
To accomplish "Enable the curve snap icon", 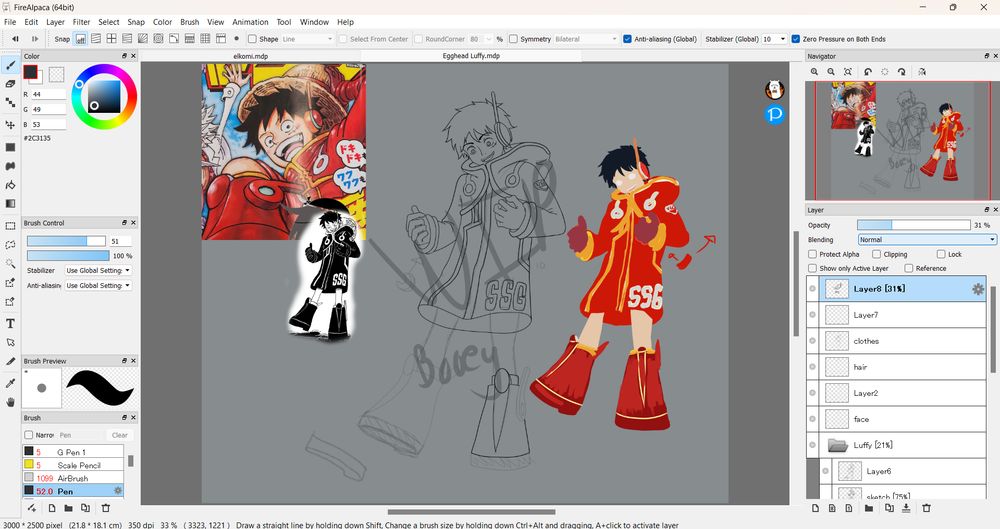I will [173, 39].
